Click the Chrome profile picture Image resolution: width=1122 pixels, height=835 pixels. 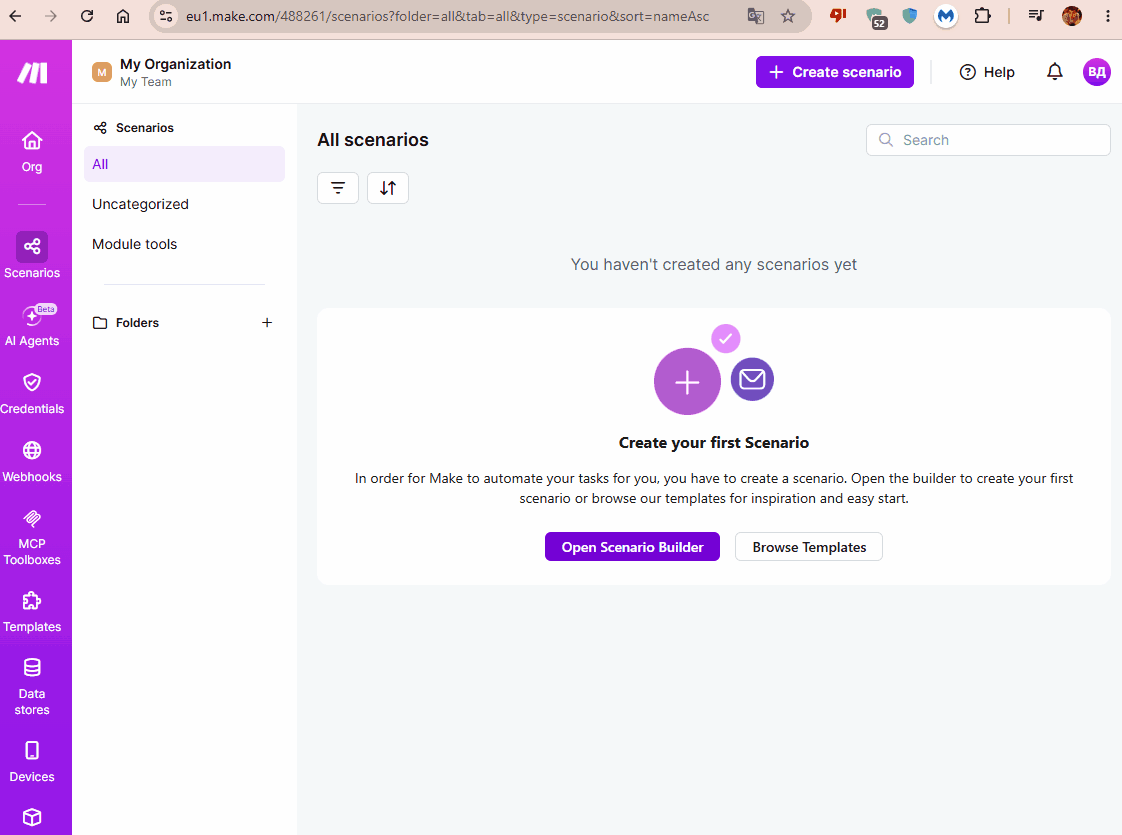[x=1072, y=16]
